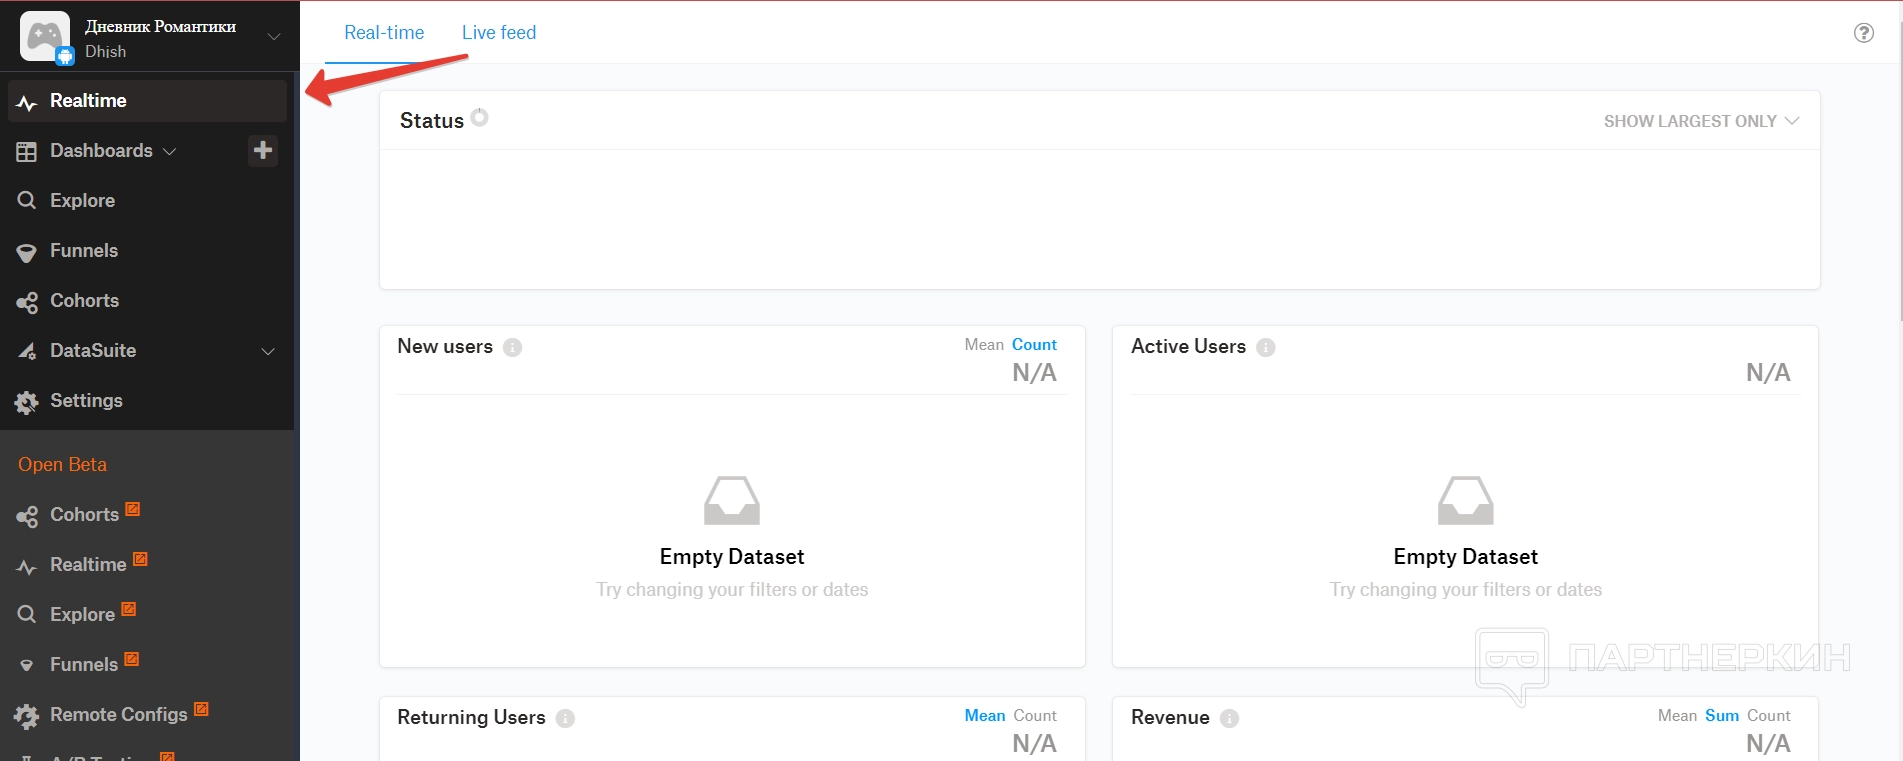
Task: Click the Settings gear icon
Action: (x=27, y=402)
